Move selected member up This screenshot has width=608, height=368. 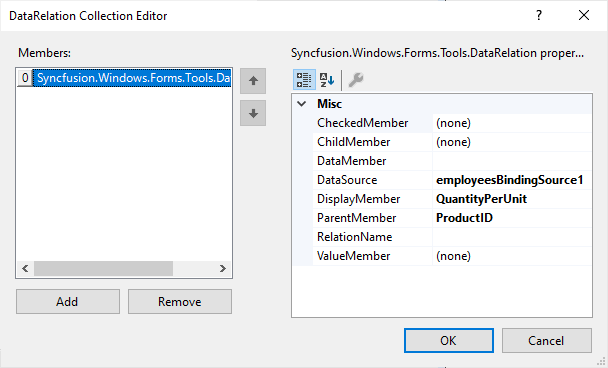click(253, 81)
